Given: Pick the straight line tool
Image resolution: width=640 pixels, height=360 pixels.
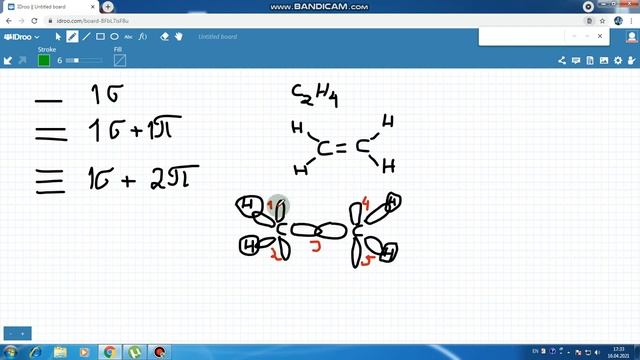Looking at the screenshot, I should [86, 37].
